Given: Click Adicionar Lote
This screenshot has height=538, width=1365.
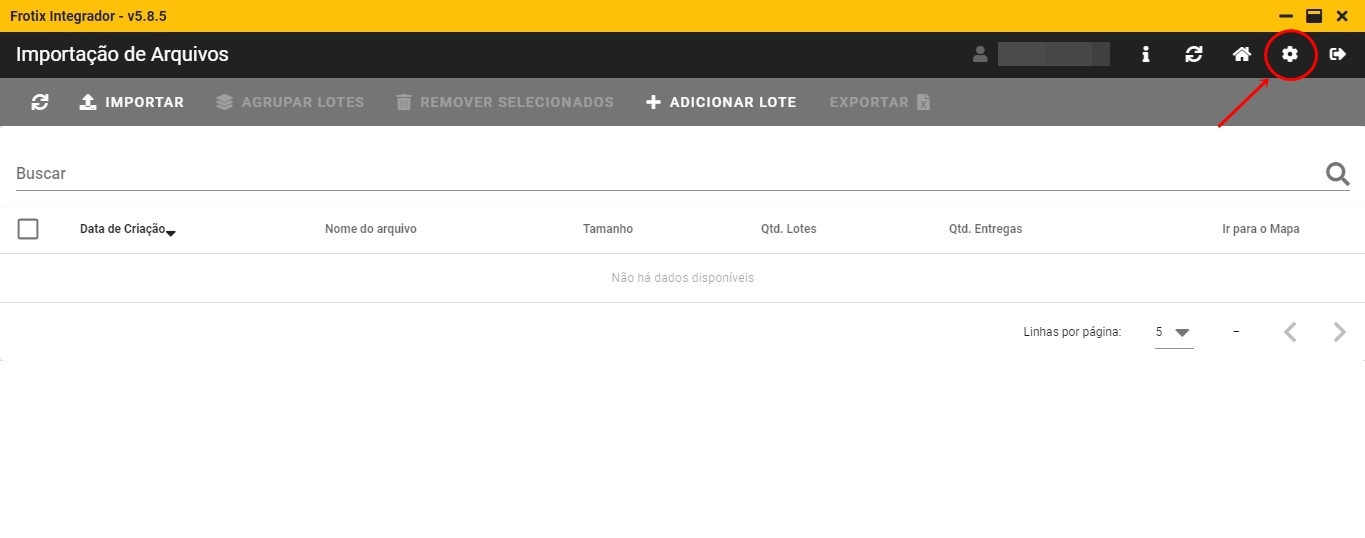Looking at the screenshot, I should [721, 102].
